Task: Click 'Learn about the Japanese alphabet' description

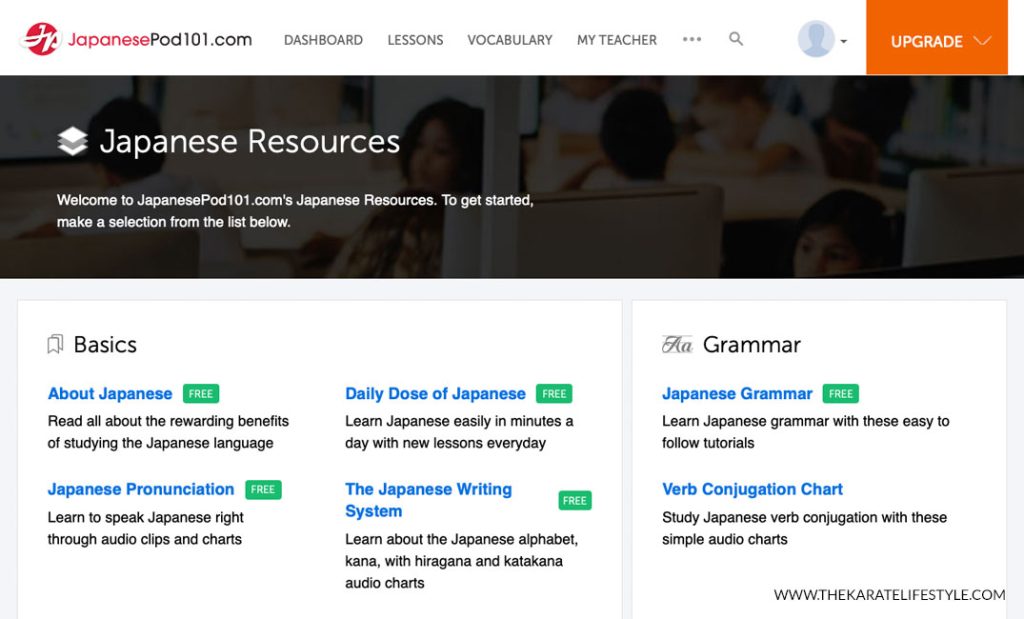Action: point(461,561)
